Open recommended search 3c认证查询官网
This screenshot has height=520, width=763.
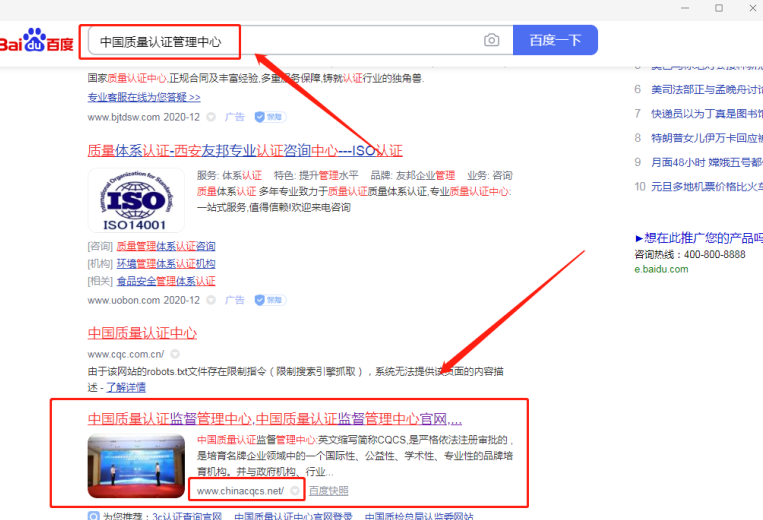click(x=187, y=516)
